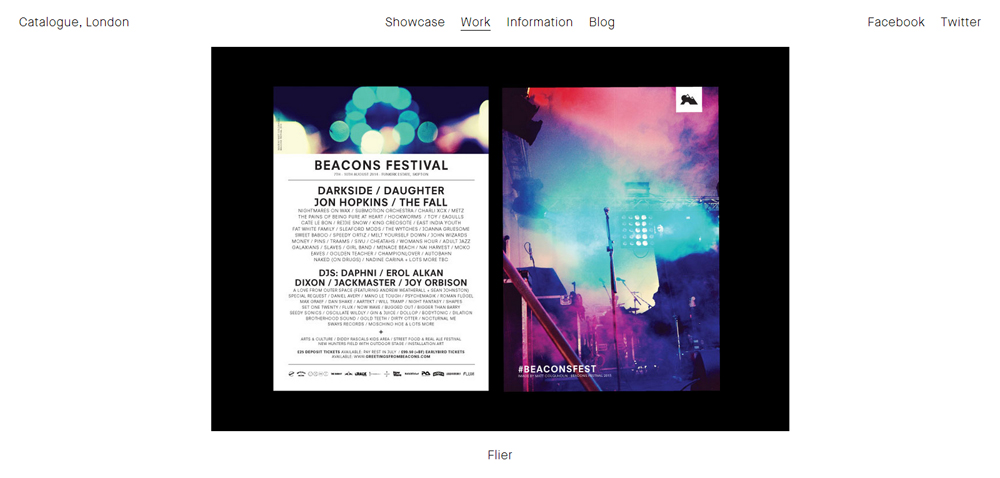Click the #BEACONSFEST hashtag on the flier

click(x=557, y=369)
